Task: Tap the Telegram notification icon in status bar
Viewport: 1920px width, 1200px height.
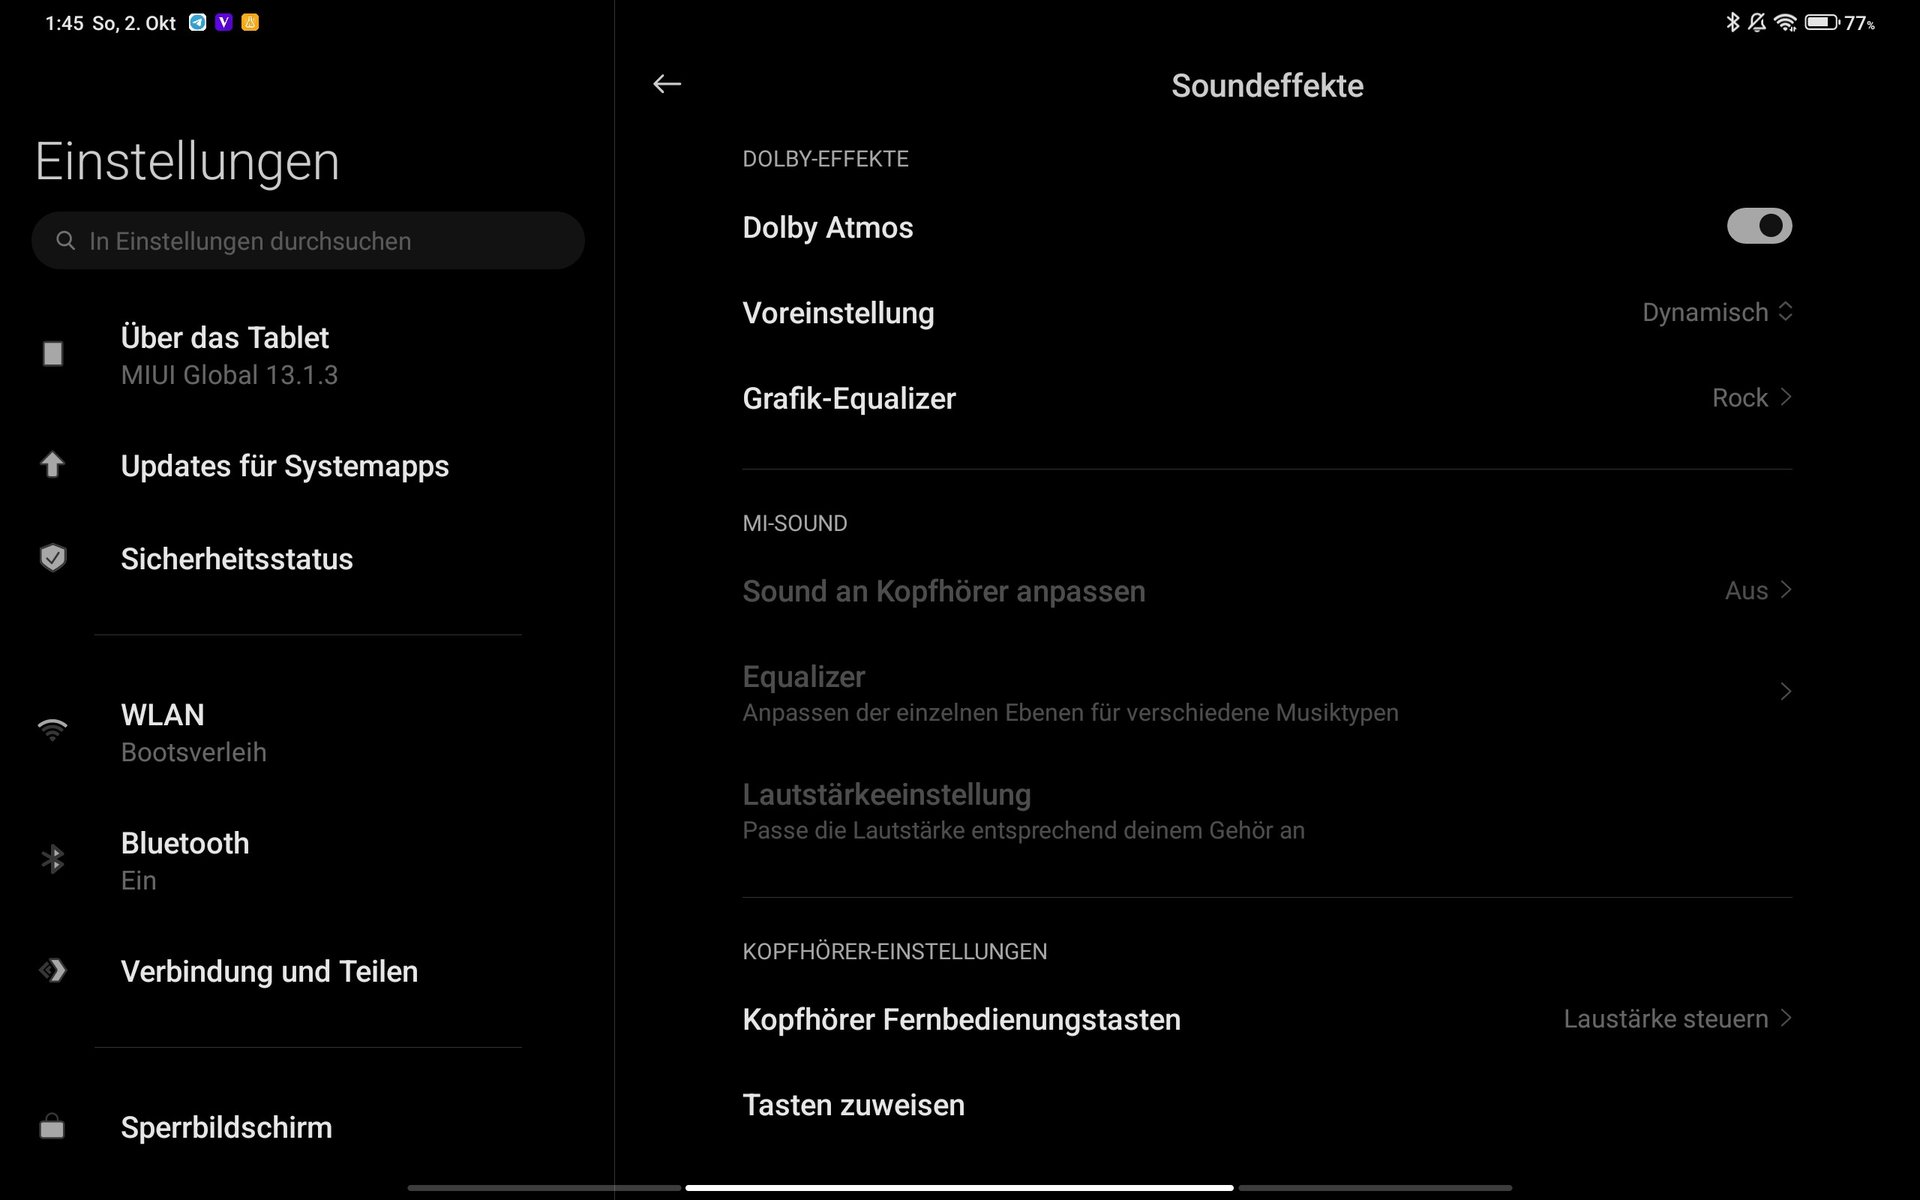Action: point(198,22)
